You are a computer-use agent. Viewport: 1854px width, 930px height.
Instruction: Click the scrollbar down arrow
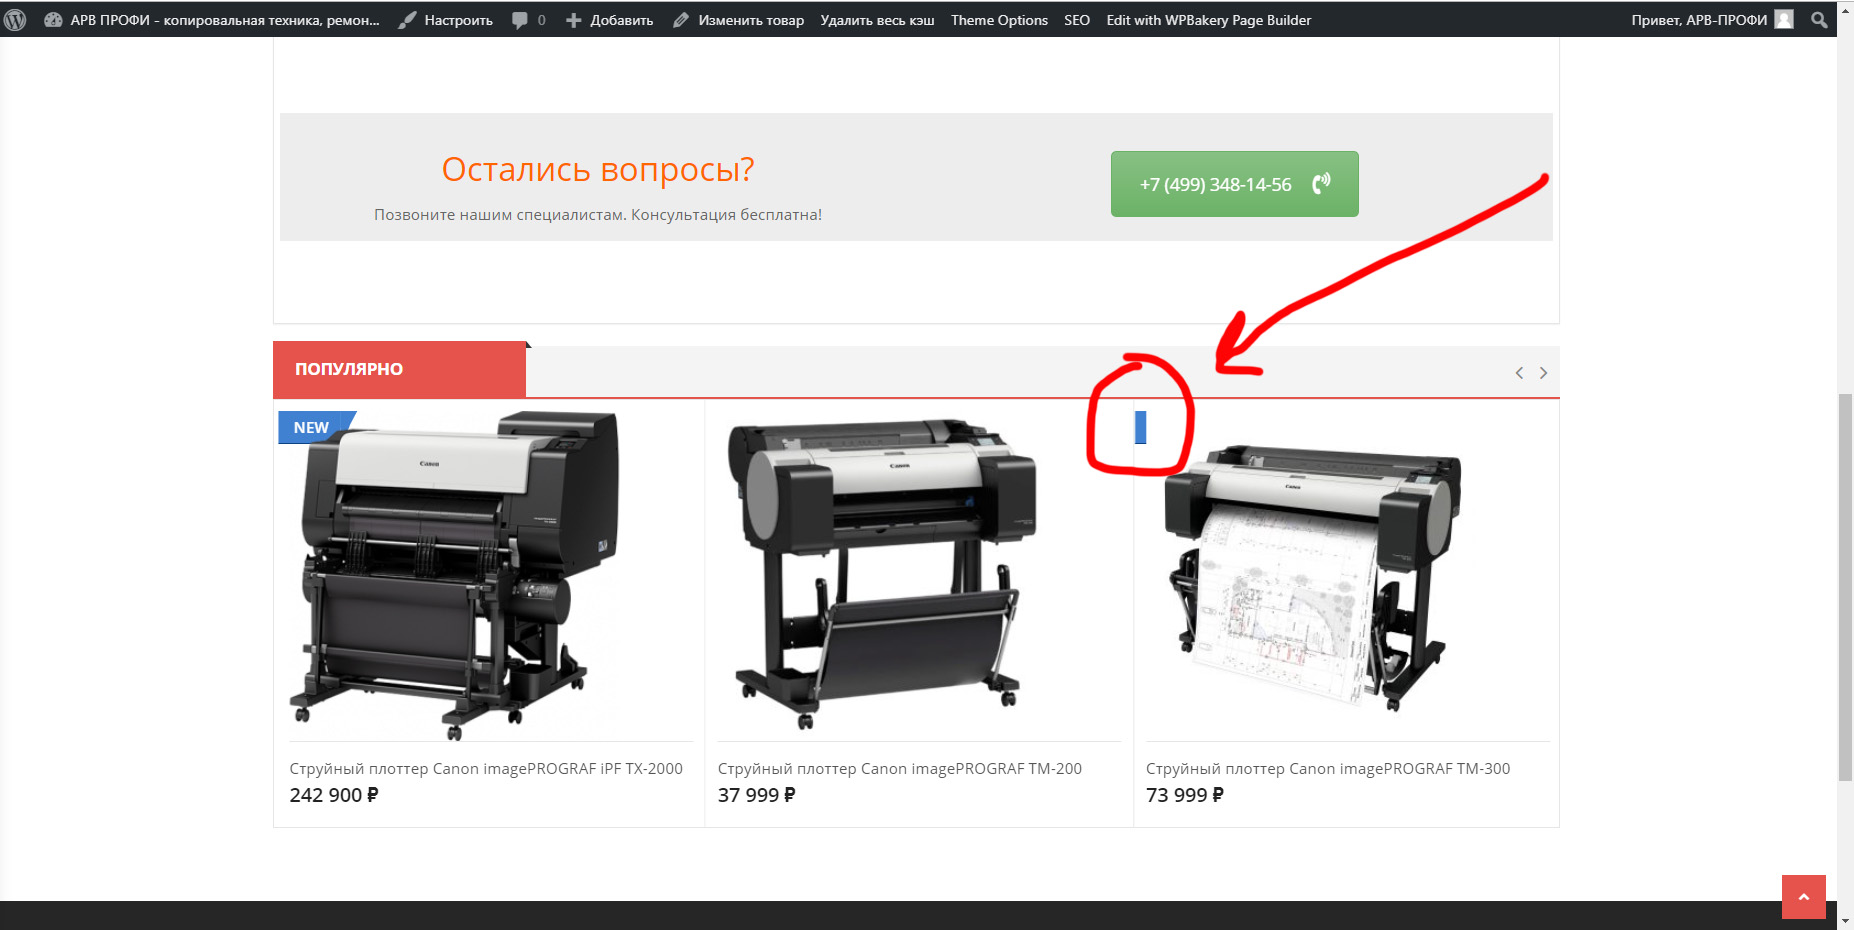tap(1845, 920)
